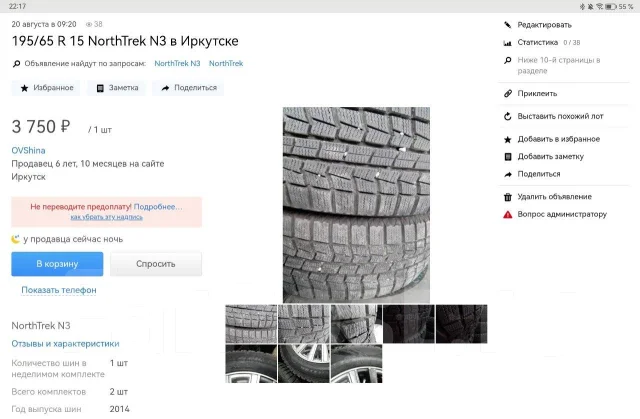Select middle wheel thumbnail in the bottom row
The height and width of the screenshot is (419, 640).
(304, 364)
